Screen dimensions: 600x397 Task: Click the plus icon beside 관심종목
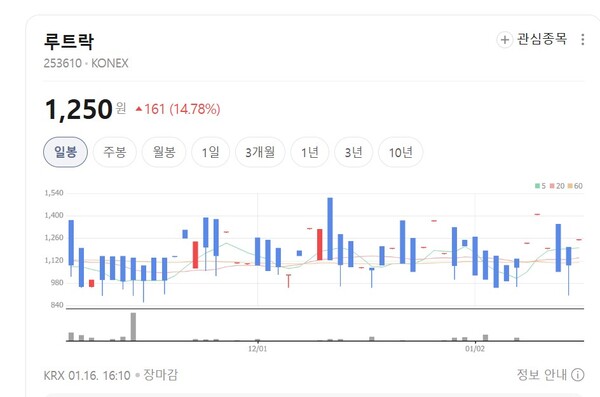click(505, 39)
